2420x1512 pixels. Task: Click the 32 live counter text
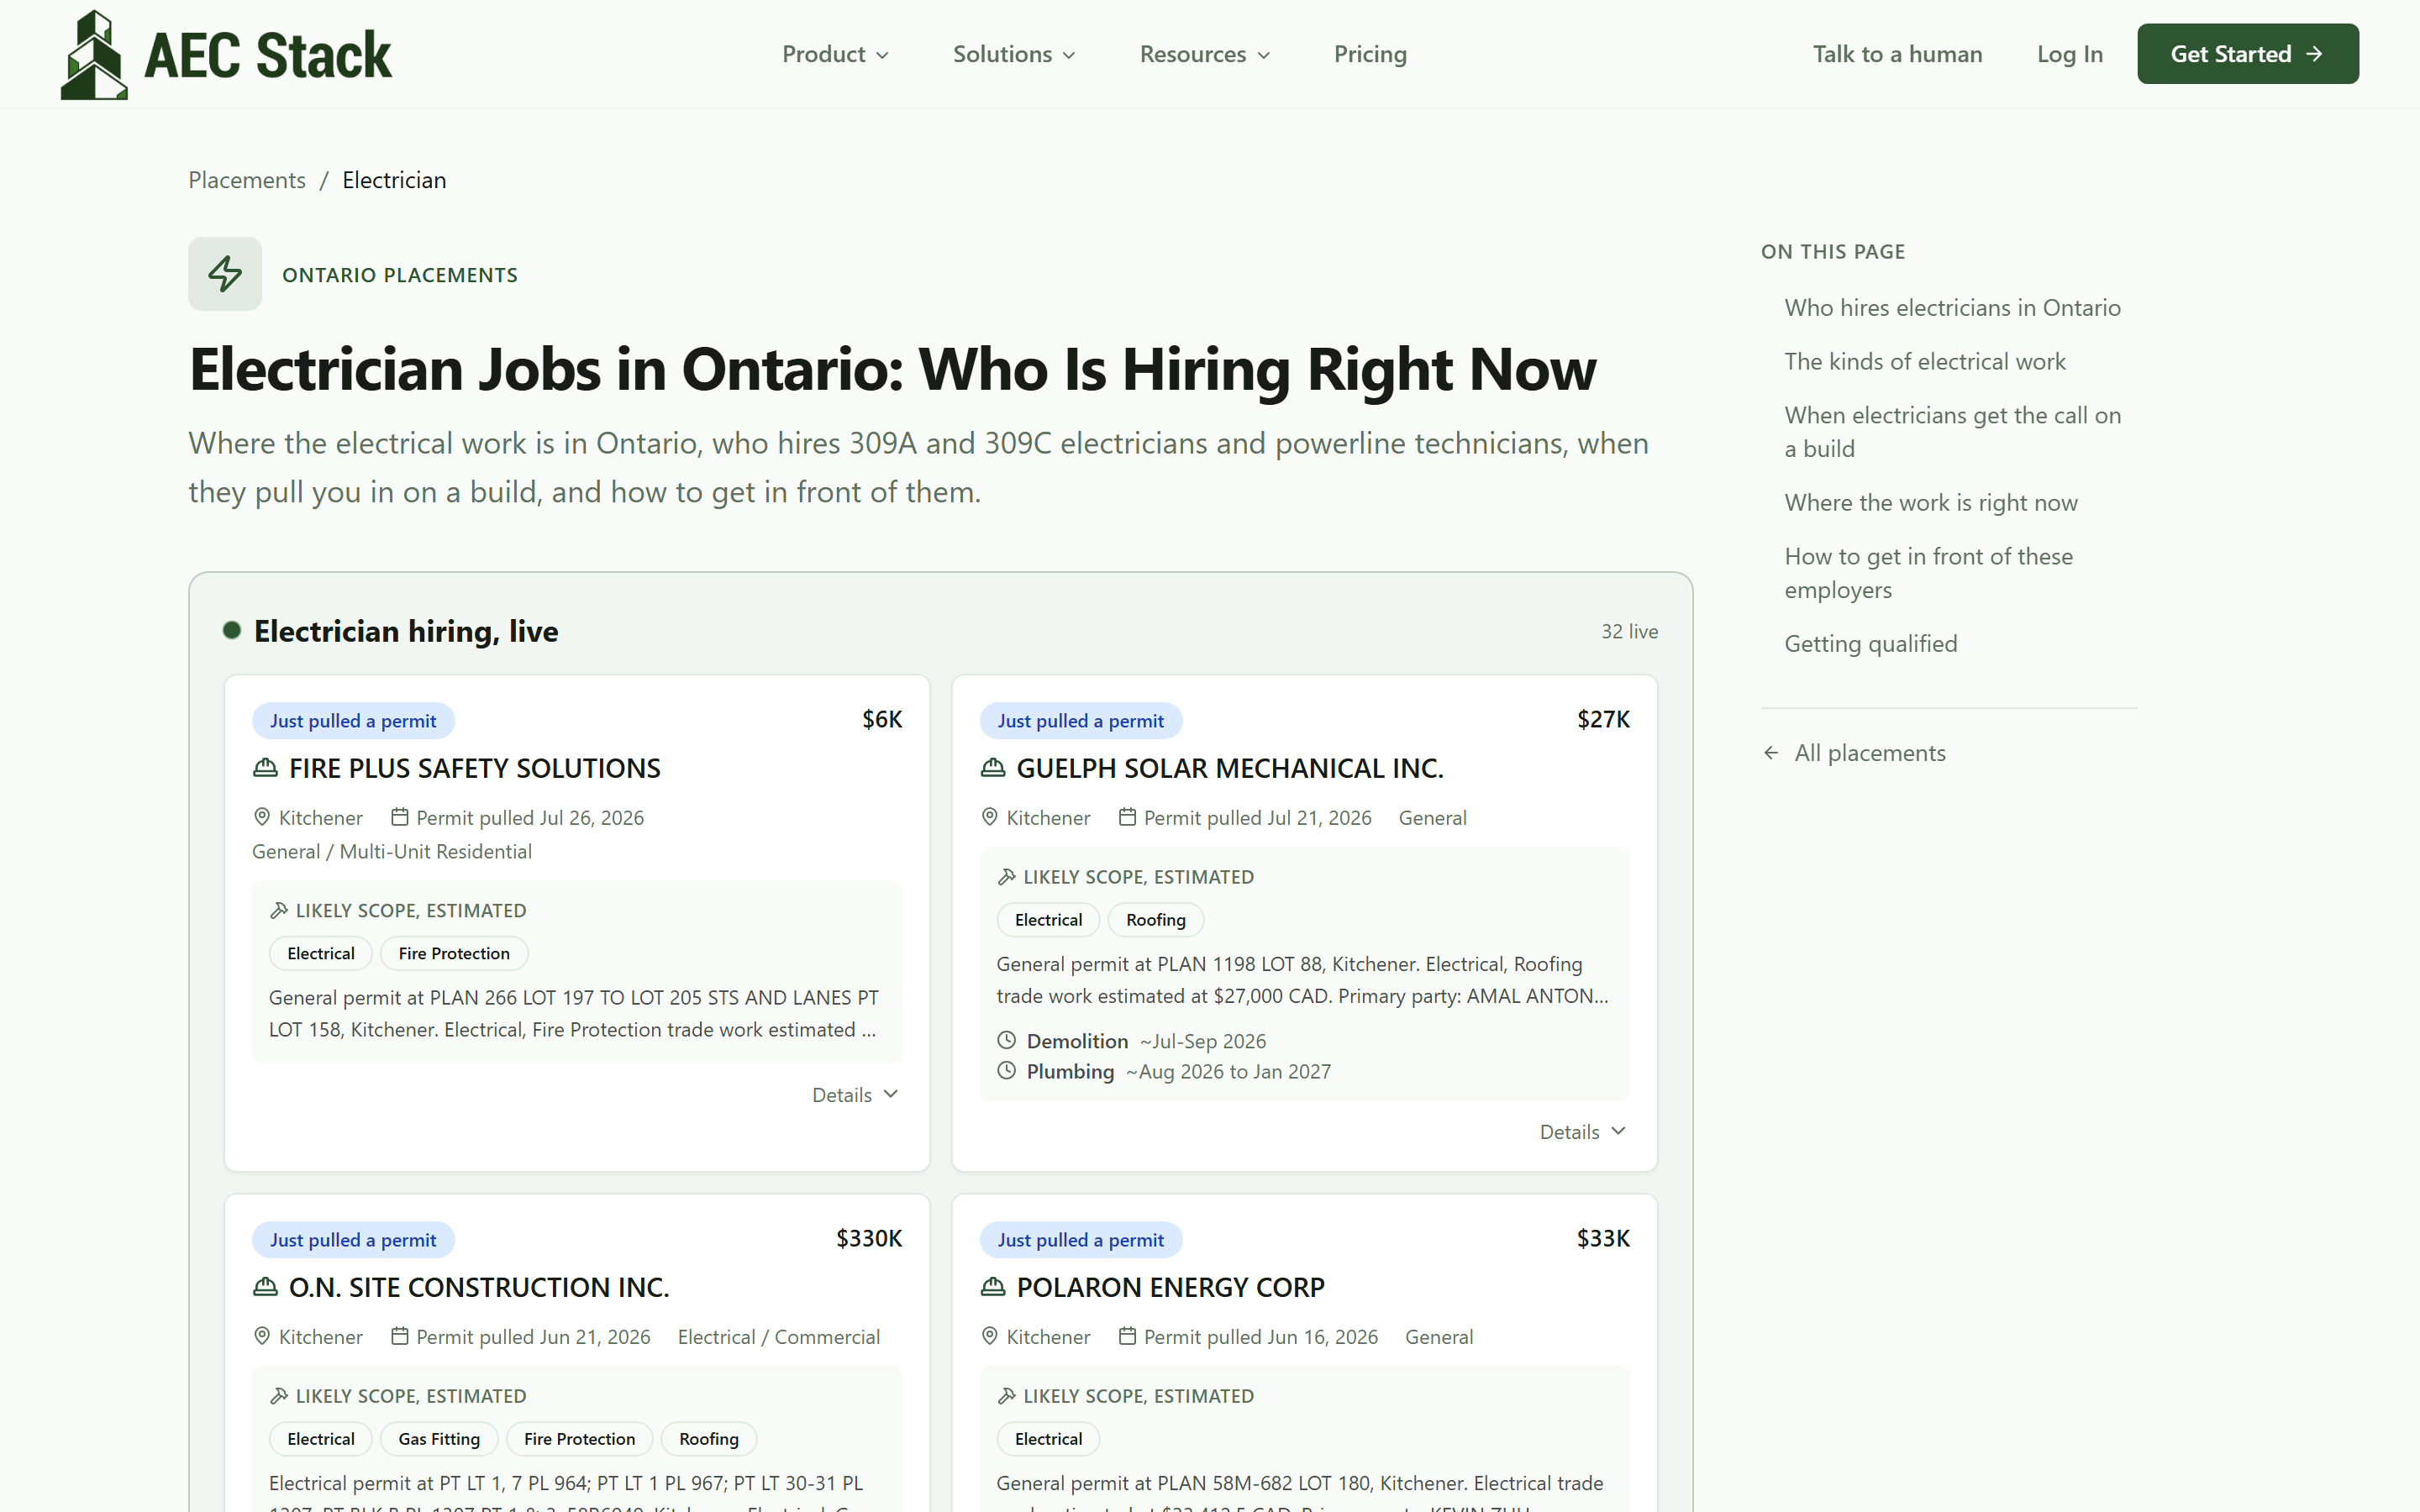[1629, 631]
